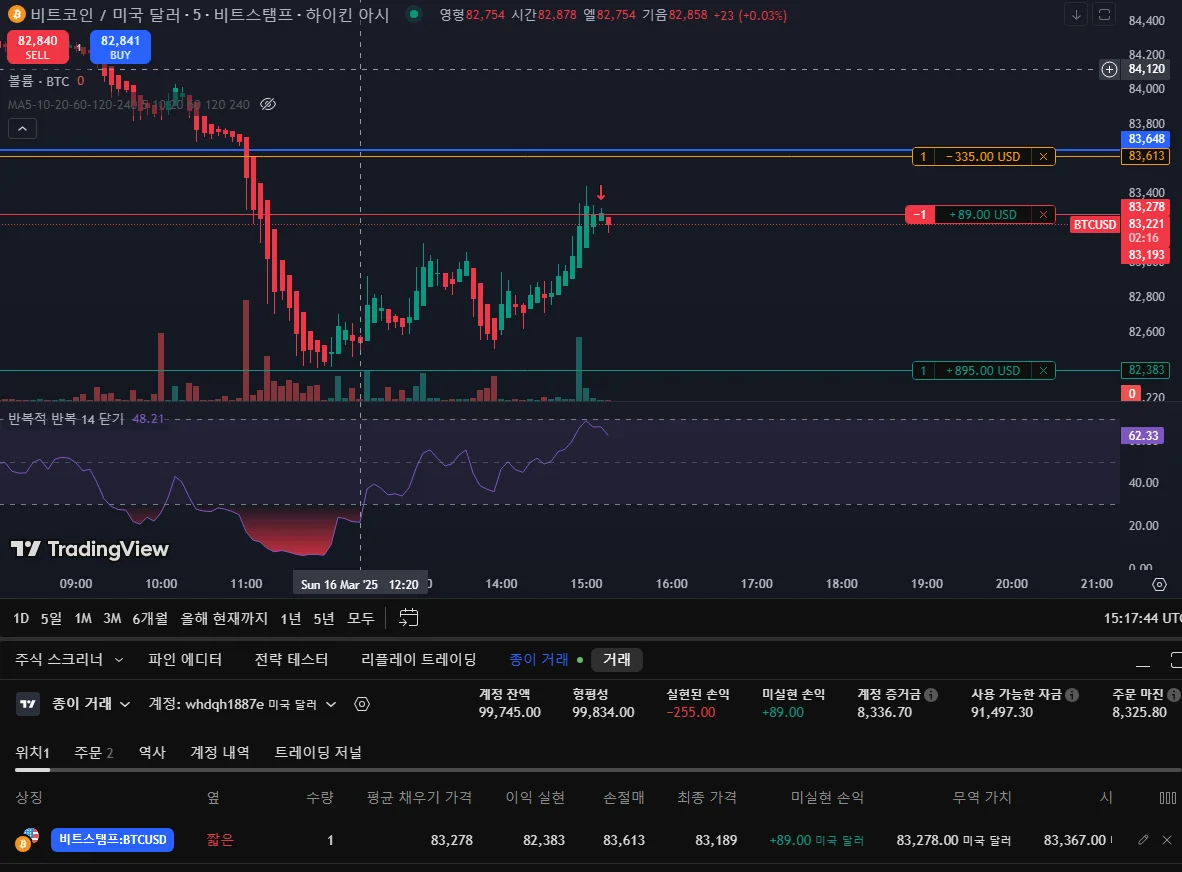The width and height of the screenshot is (1182, 872).
Task: Collapse the indicator legend with the chevron button
Action: [x=23, y=129]
